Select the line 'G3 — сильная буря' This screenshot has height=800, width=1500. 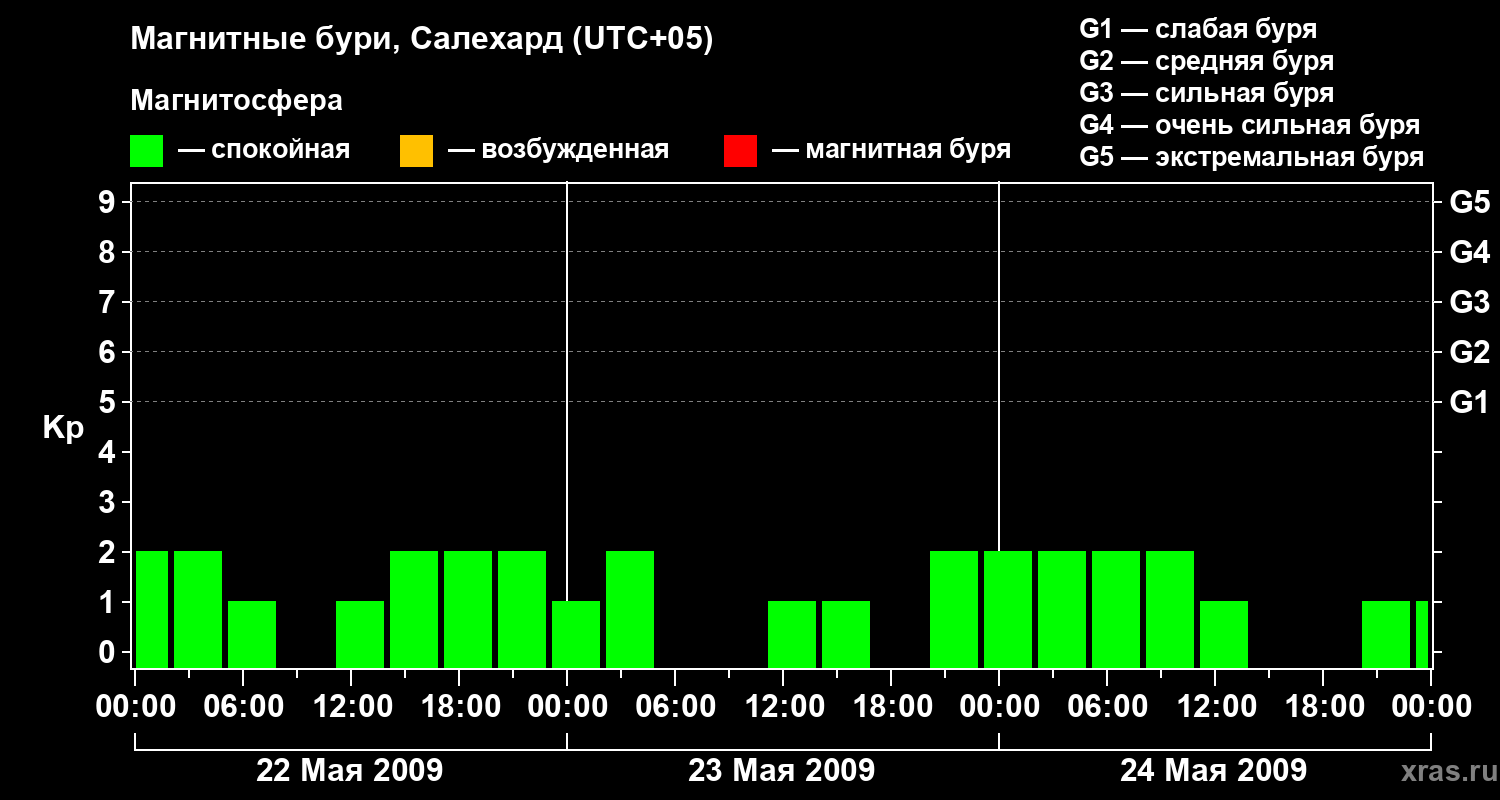coord(1207,93)
